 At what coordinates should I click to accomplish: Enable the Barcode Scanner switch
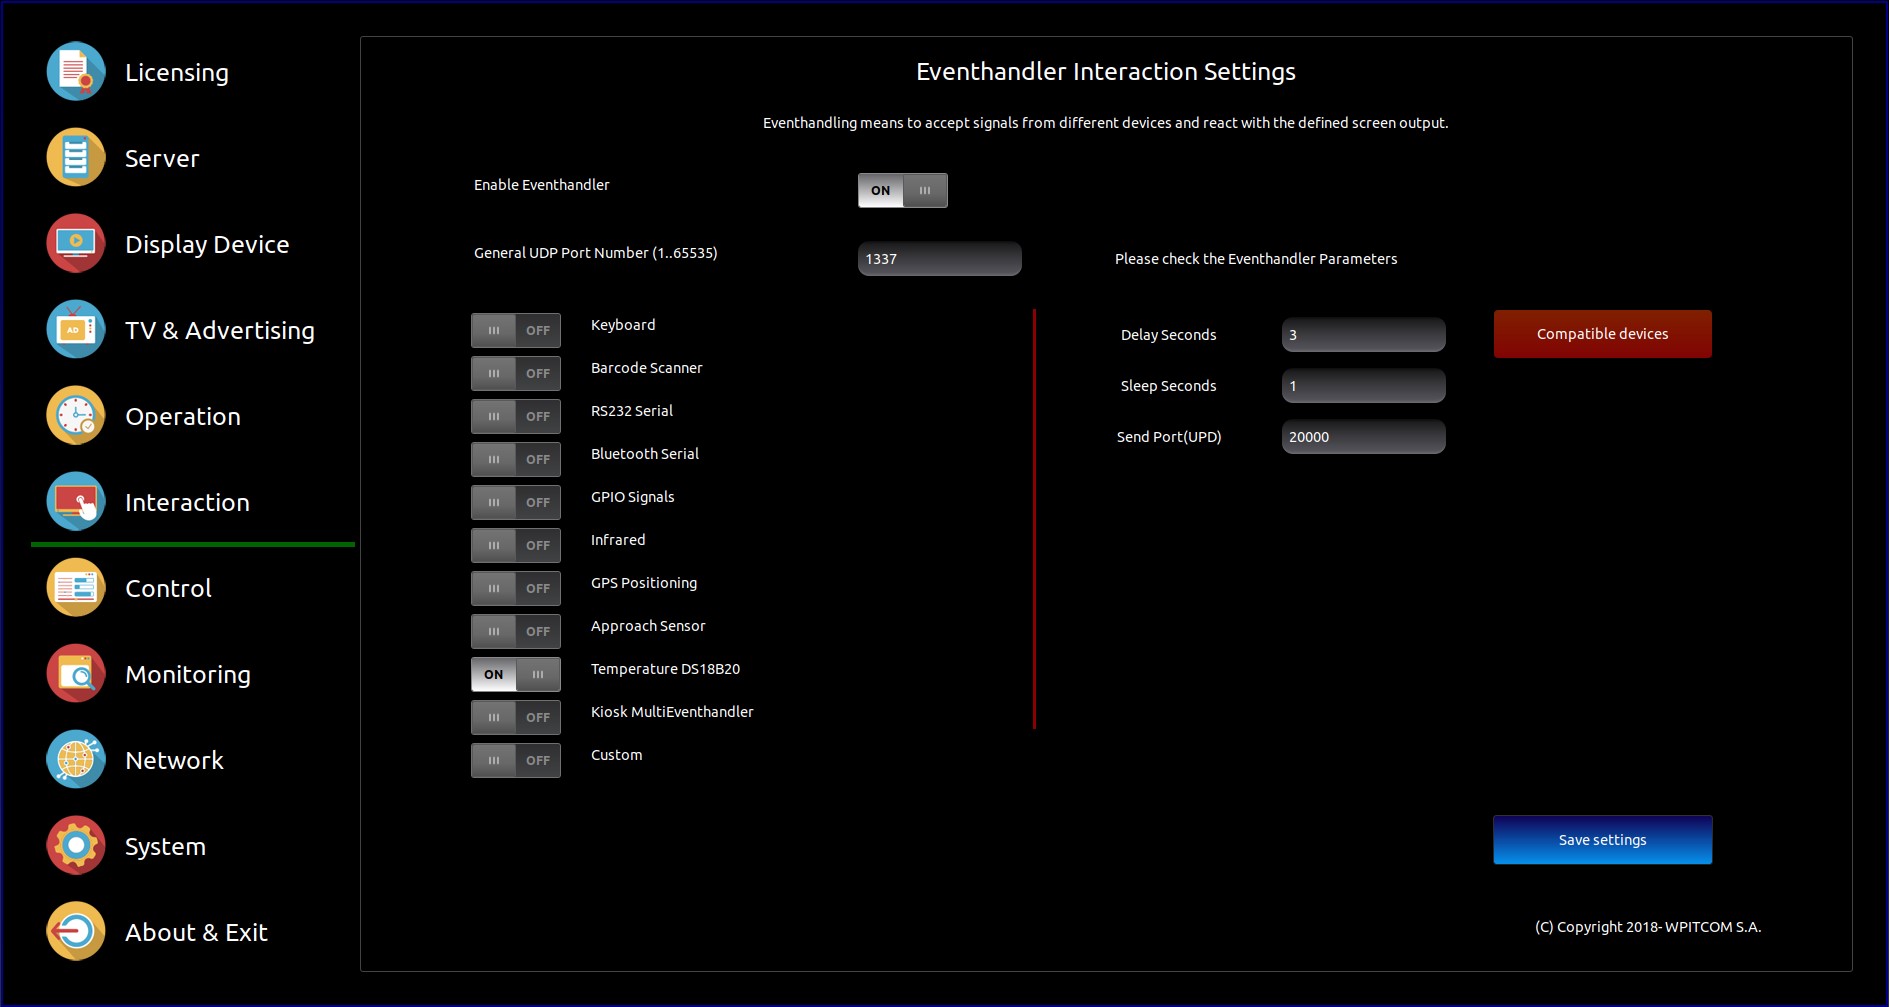(x=515, y=373)
